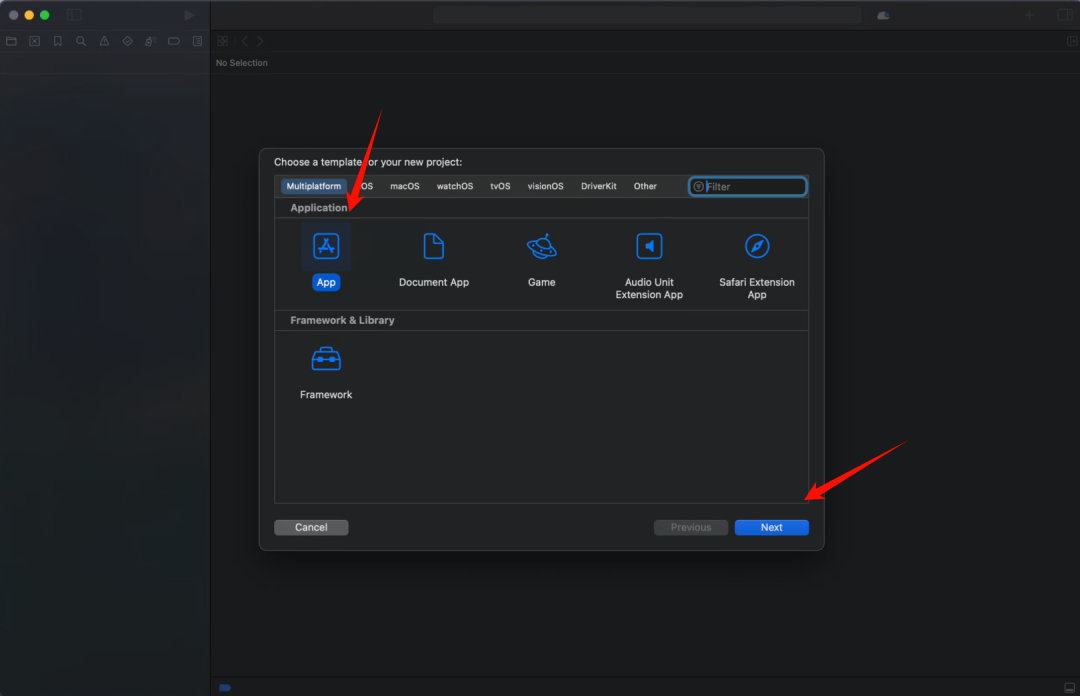1080x696 pixels.
Task: Click the filter icon inside search field
Action: (698, 187)
